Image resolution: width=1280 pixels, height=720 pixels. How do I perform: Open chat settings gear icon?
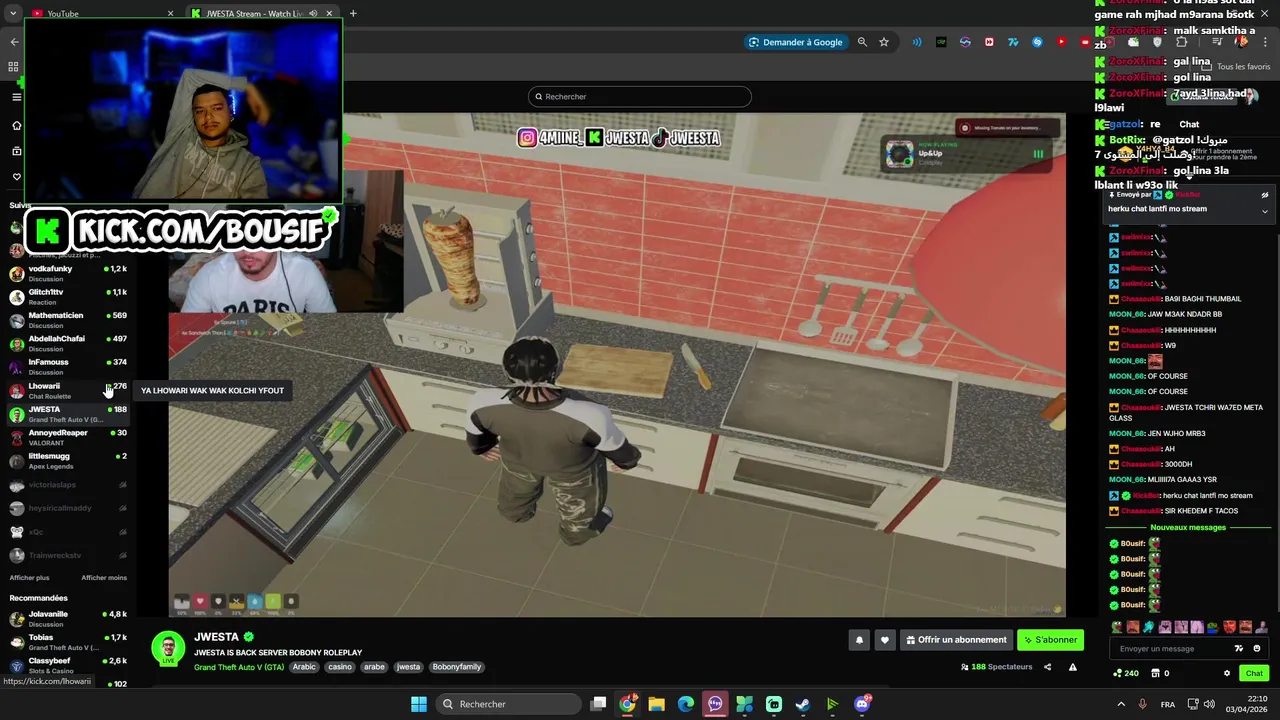point(1227,673)
